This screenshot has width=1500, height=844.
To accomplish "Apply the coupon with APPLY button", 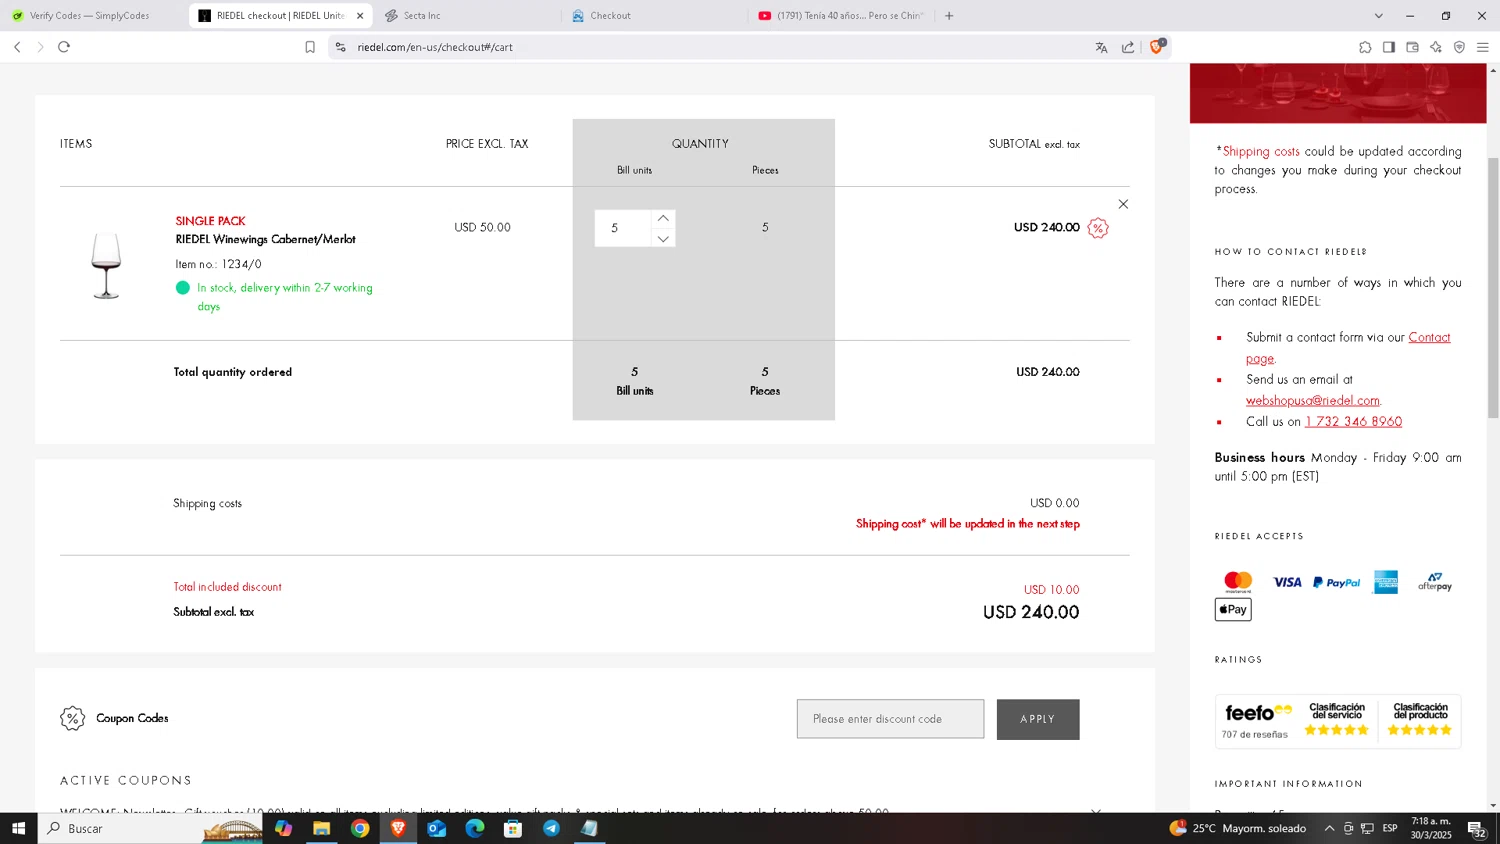I will pyautogui.click(x=1038, y=719).
